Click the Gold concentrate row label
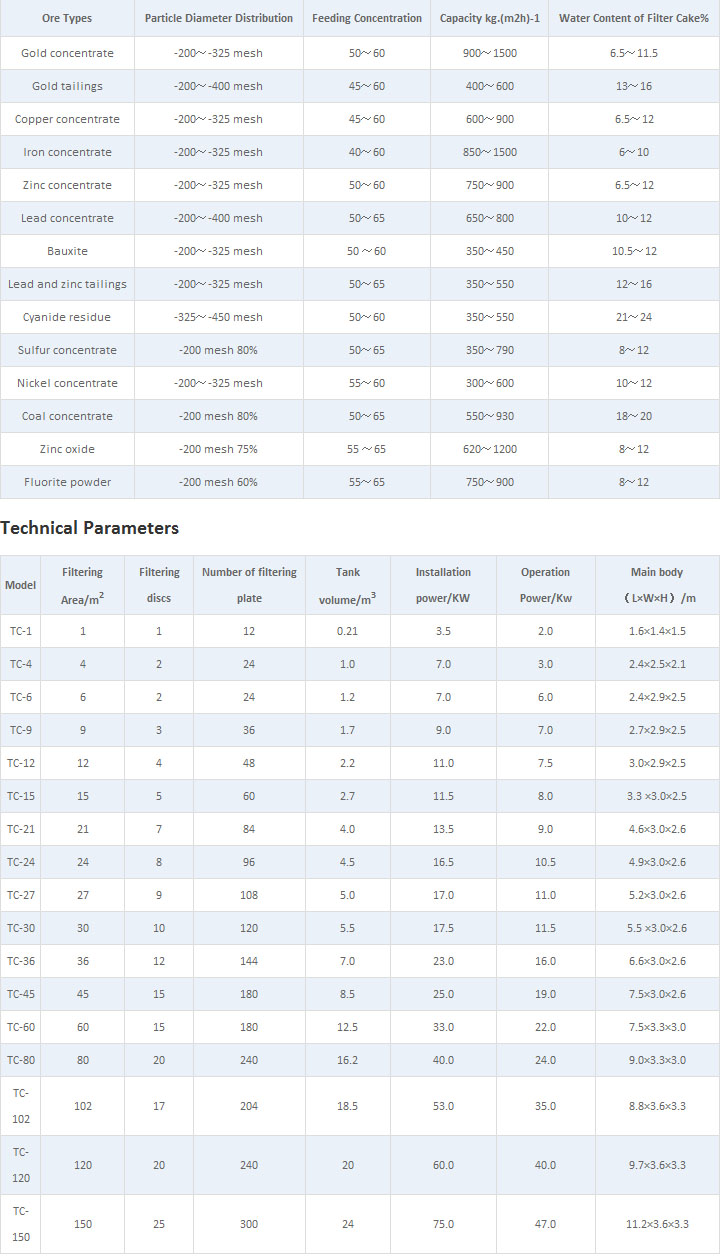The width and height of the screenshot is (721, 1256). click(67, 53)
